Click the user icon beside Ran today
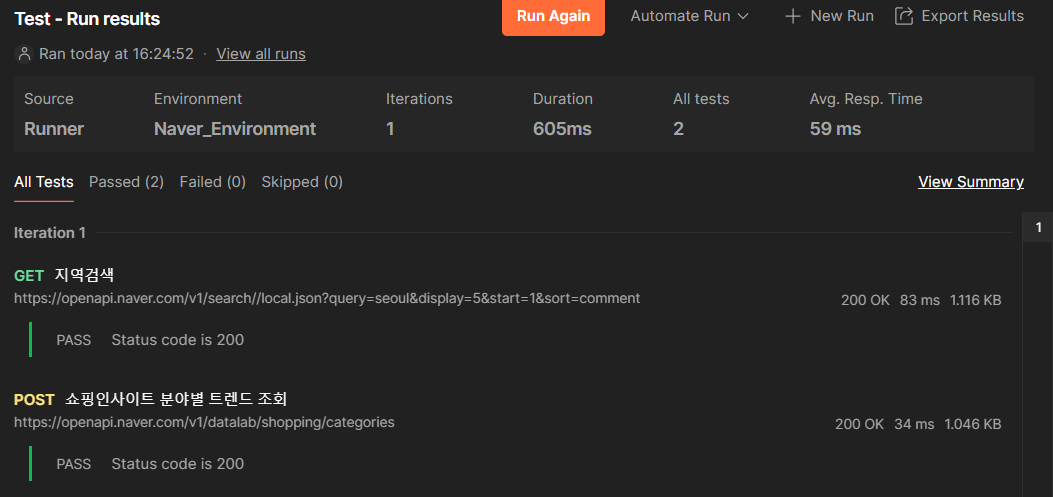 (24, 54)
